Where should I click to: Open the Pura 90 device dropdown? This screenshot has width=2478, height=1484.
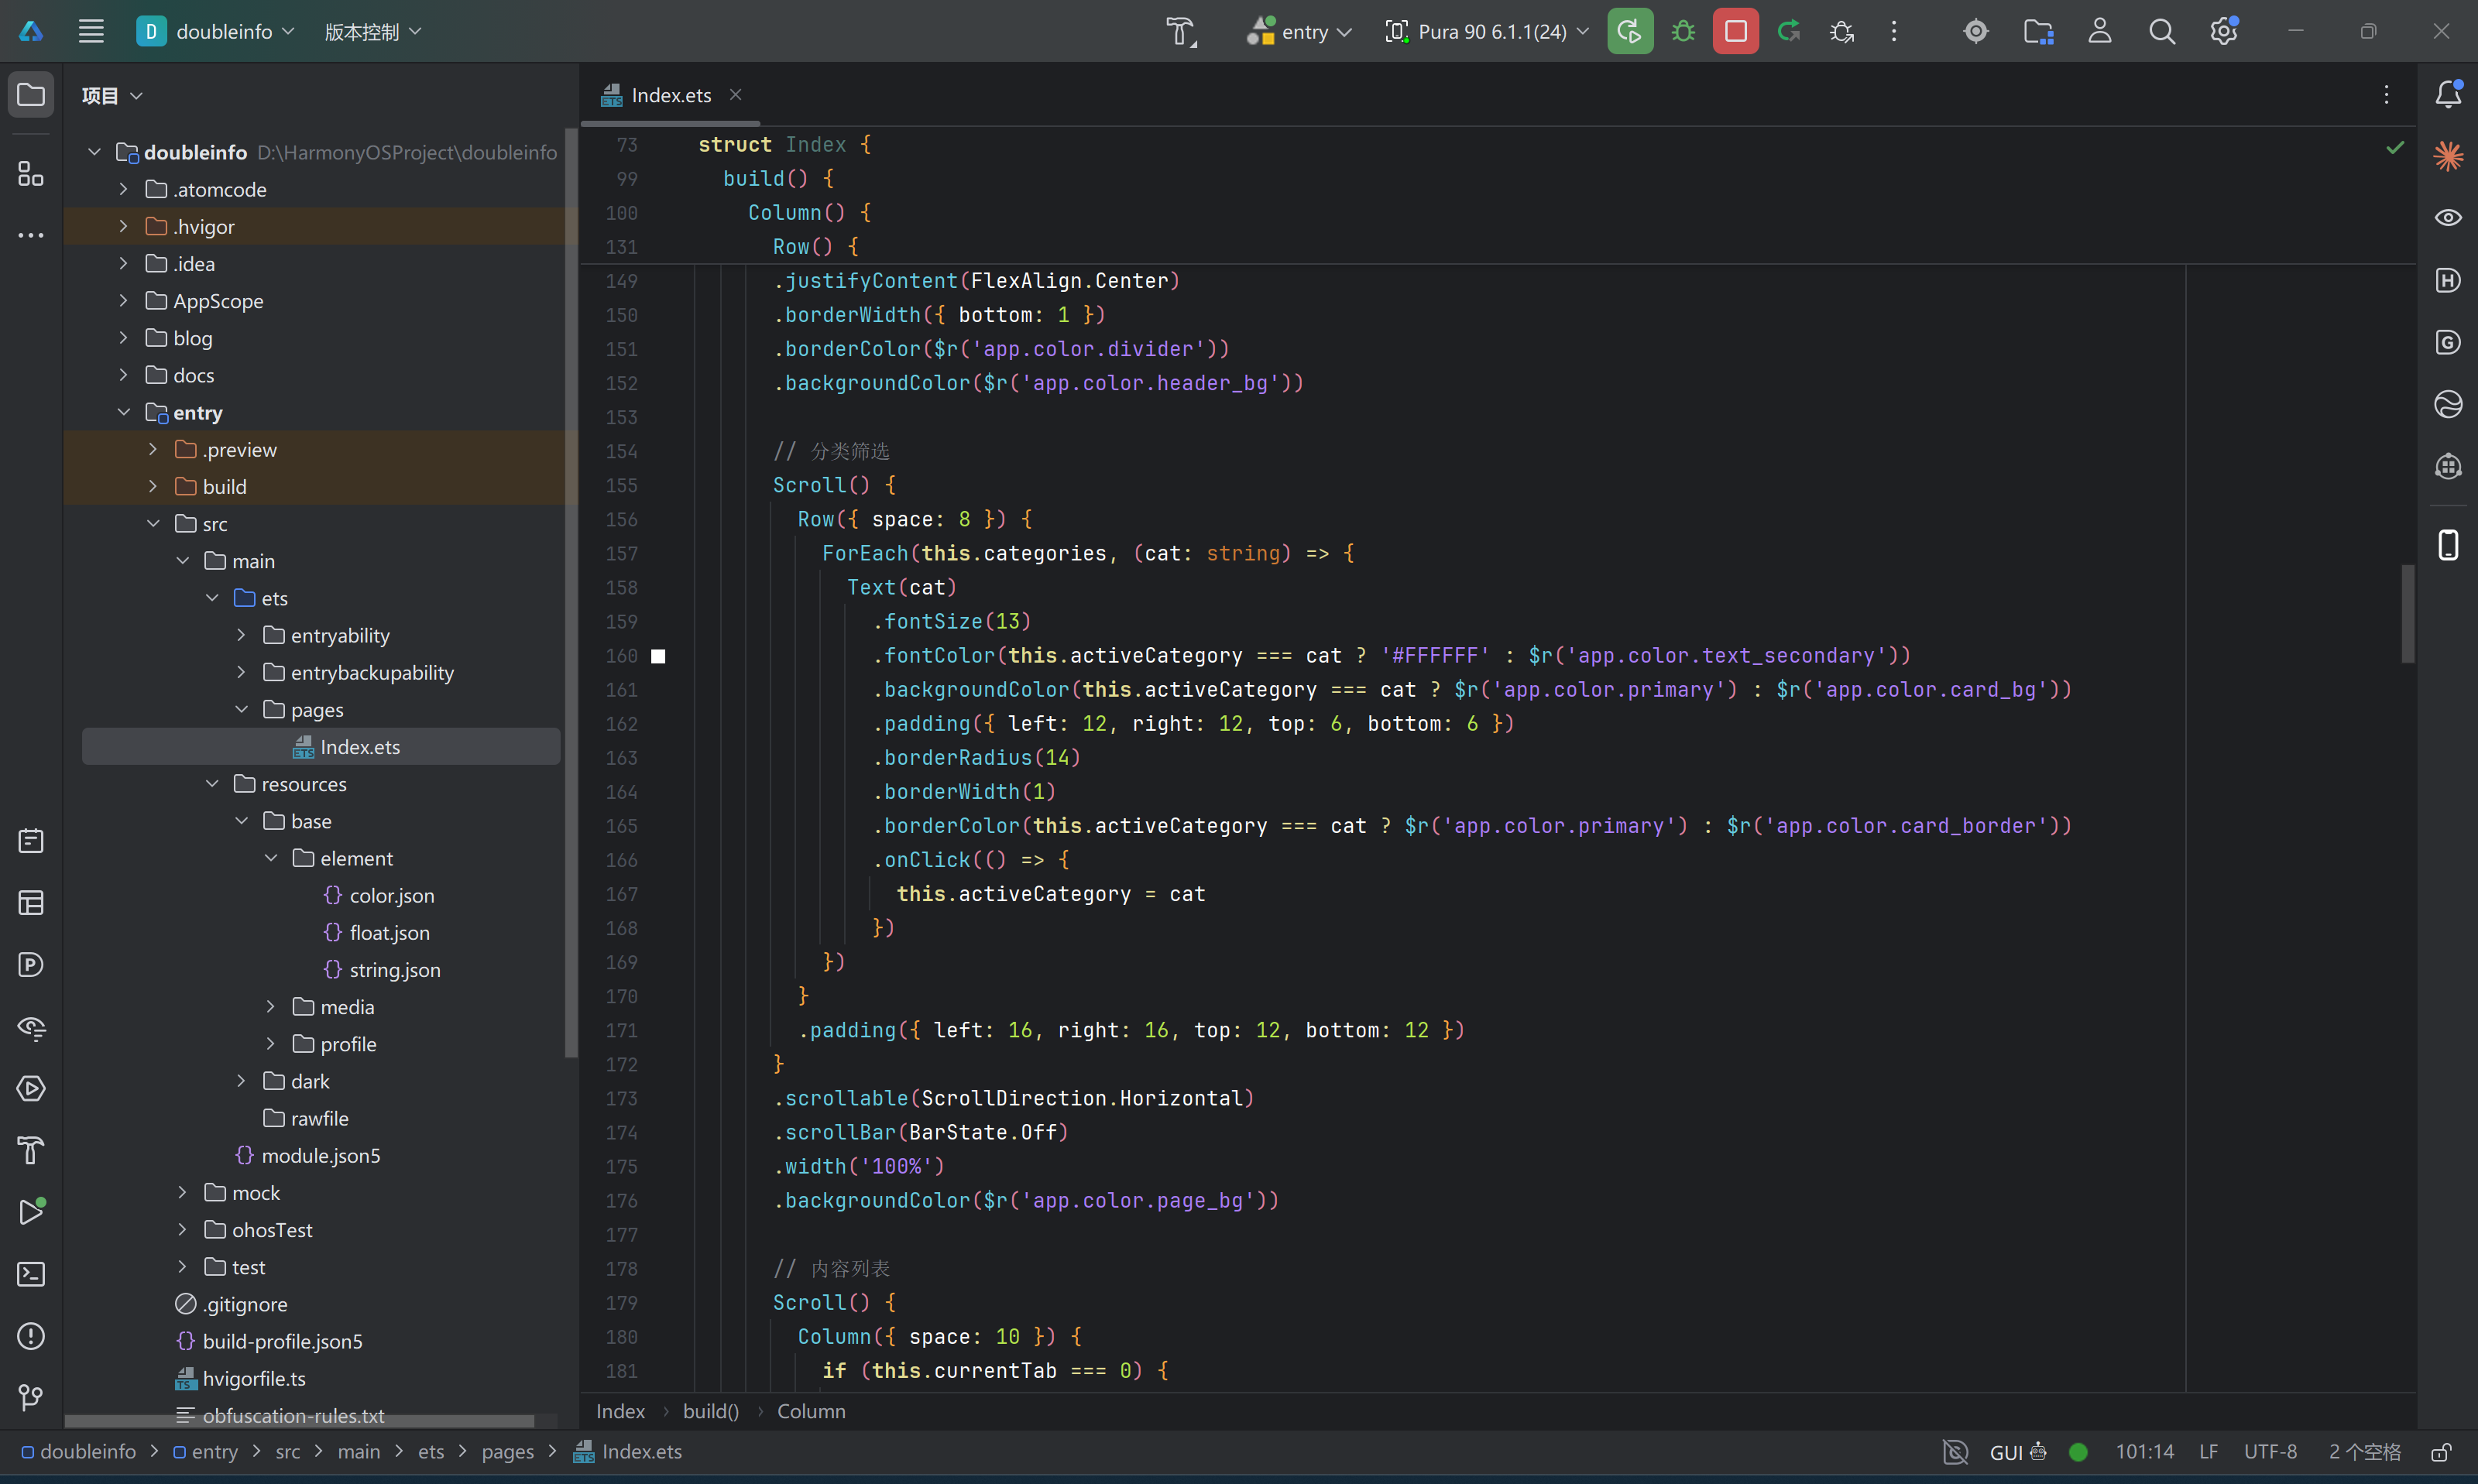pyautogui.click(x=1487, y=32)
